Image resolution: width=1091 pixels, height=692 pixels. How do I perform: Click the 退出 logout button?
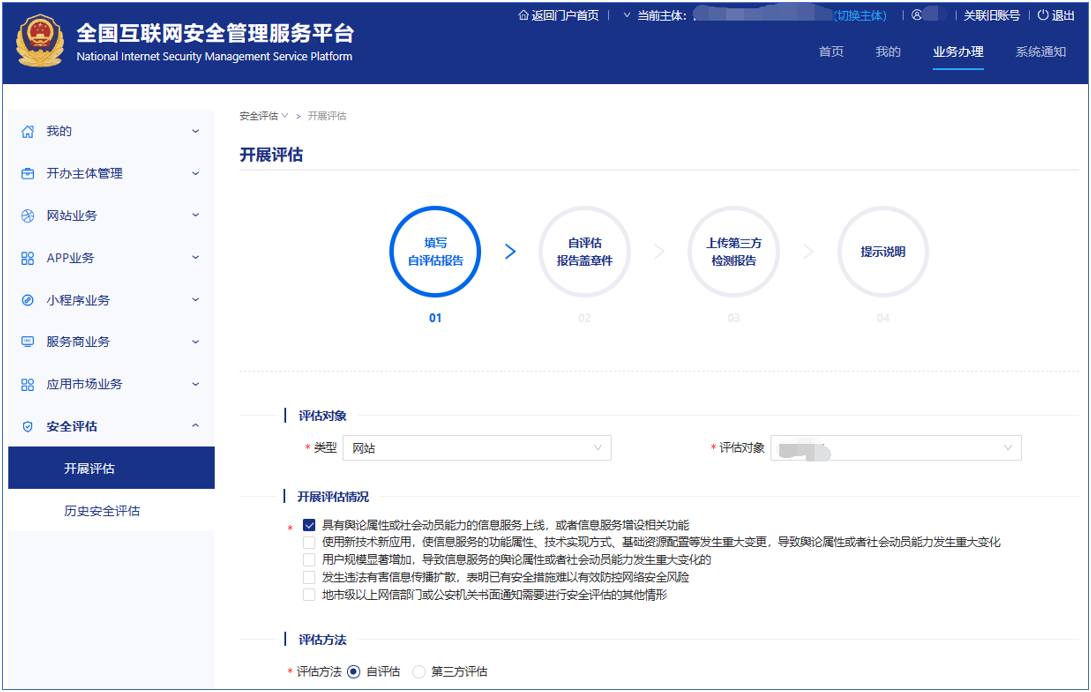pos(1056,15)
